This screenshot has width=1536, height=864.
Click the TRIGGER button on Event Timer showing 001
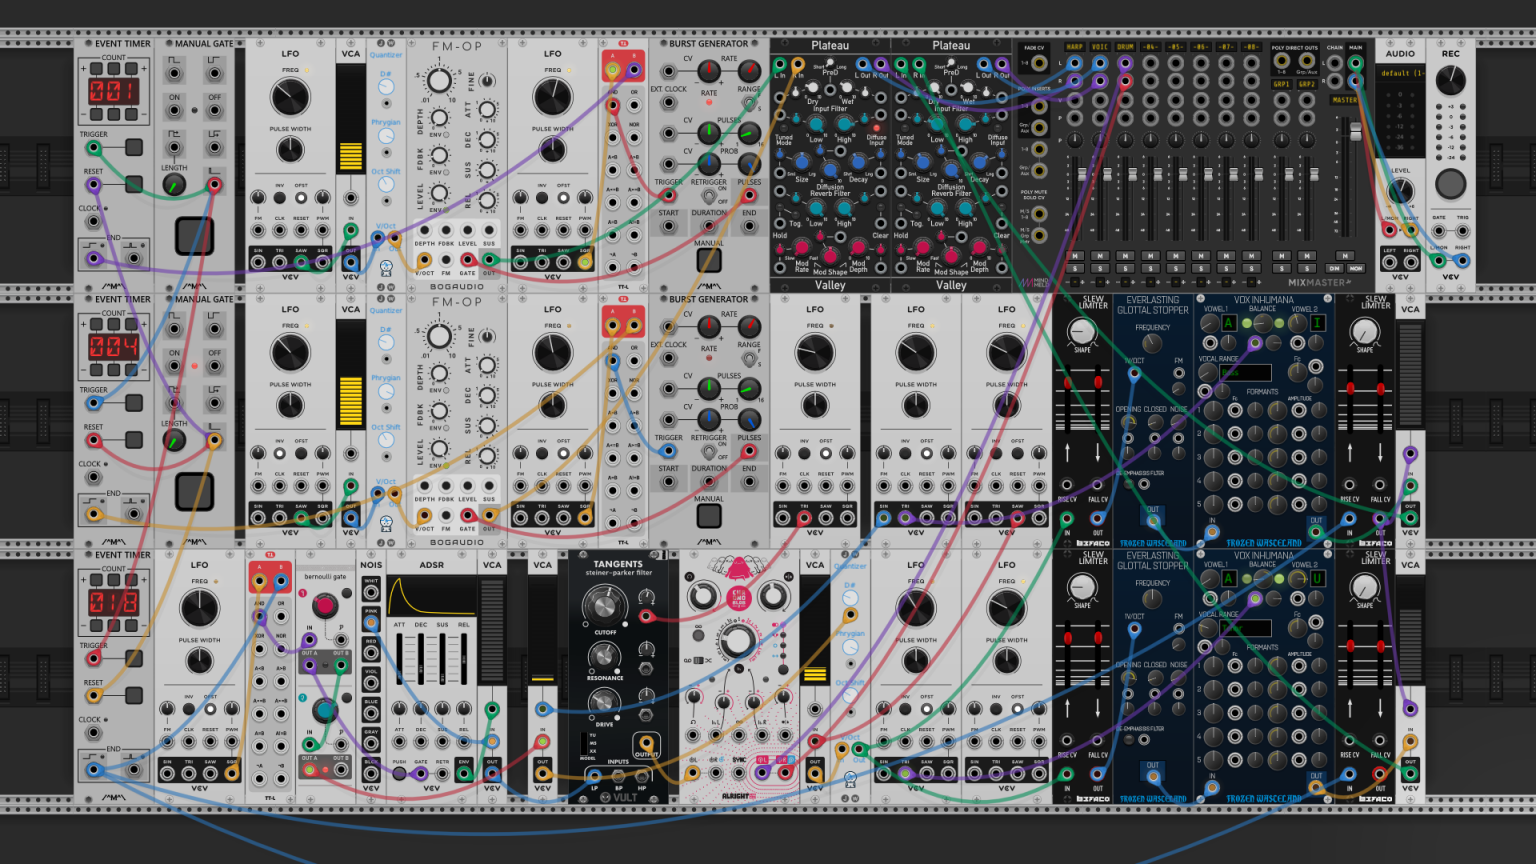[134, 147]
